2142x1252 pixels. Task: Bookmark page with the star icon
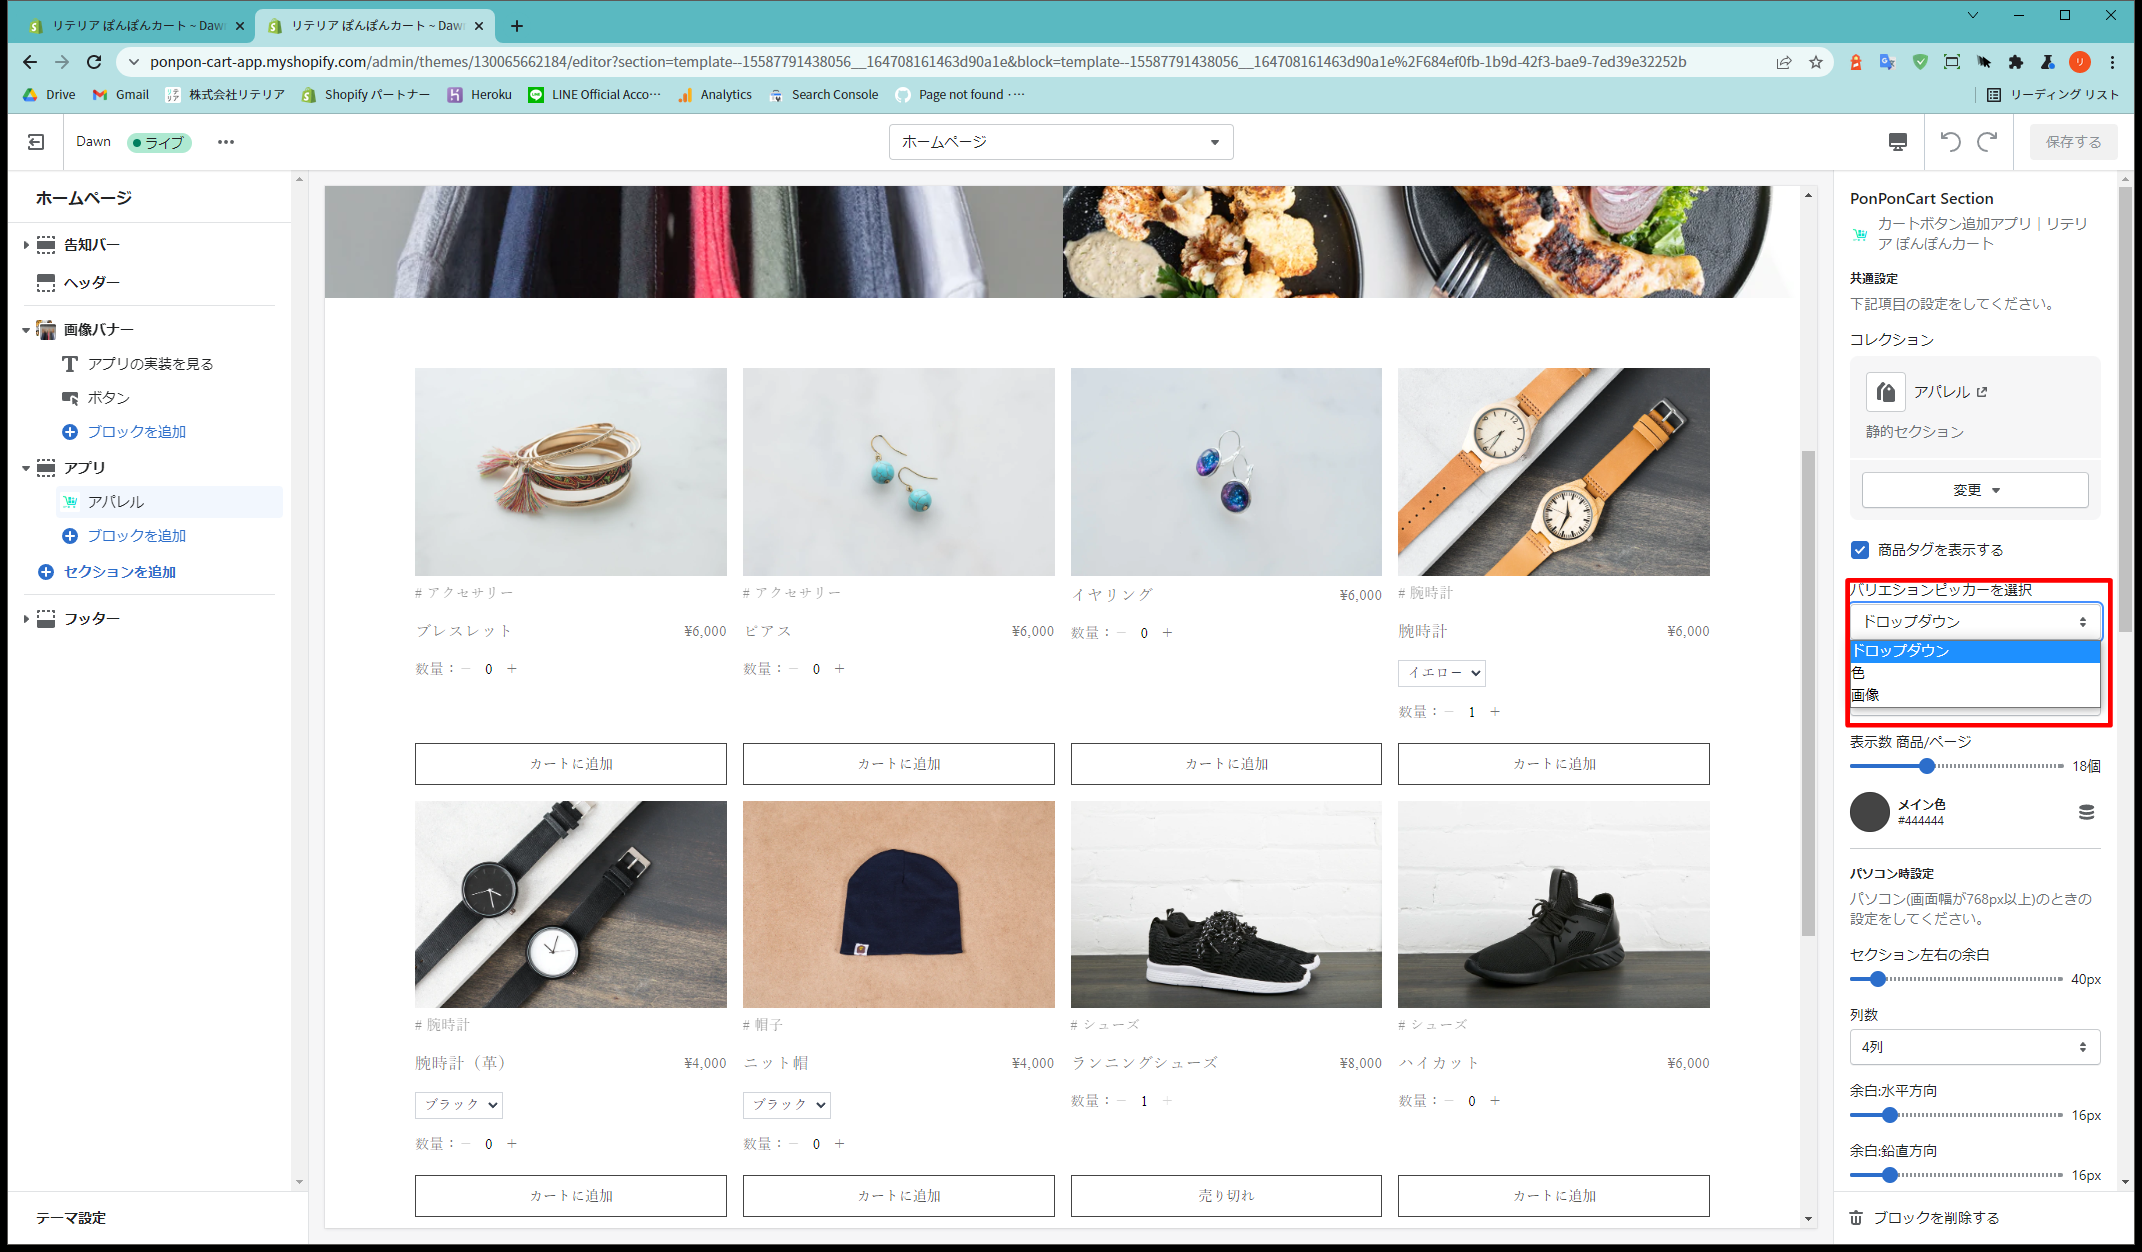(1816, 62)
